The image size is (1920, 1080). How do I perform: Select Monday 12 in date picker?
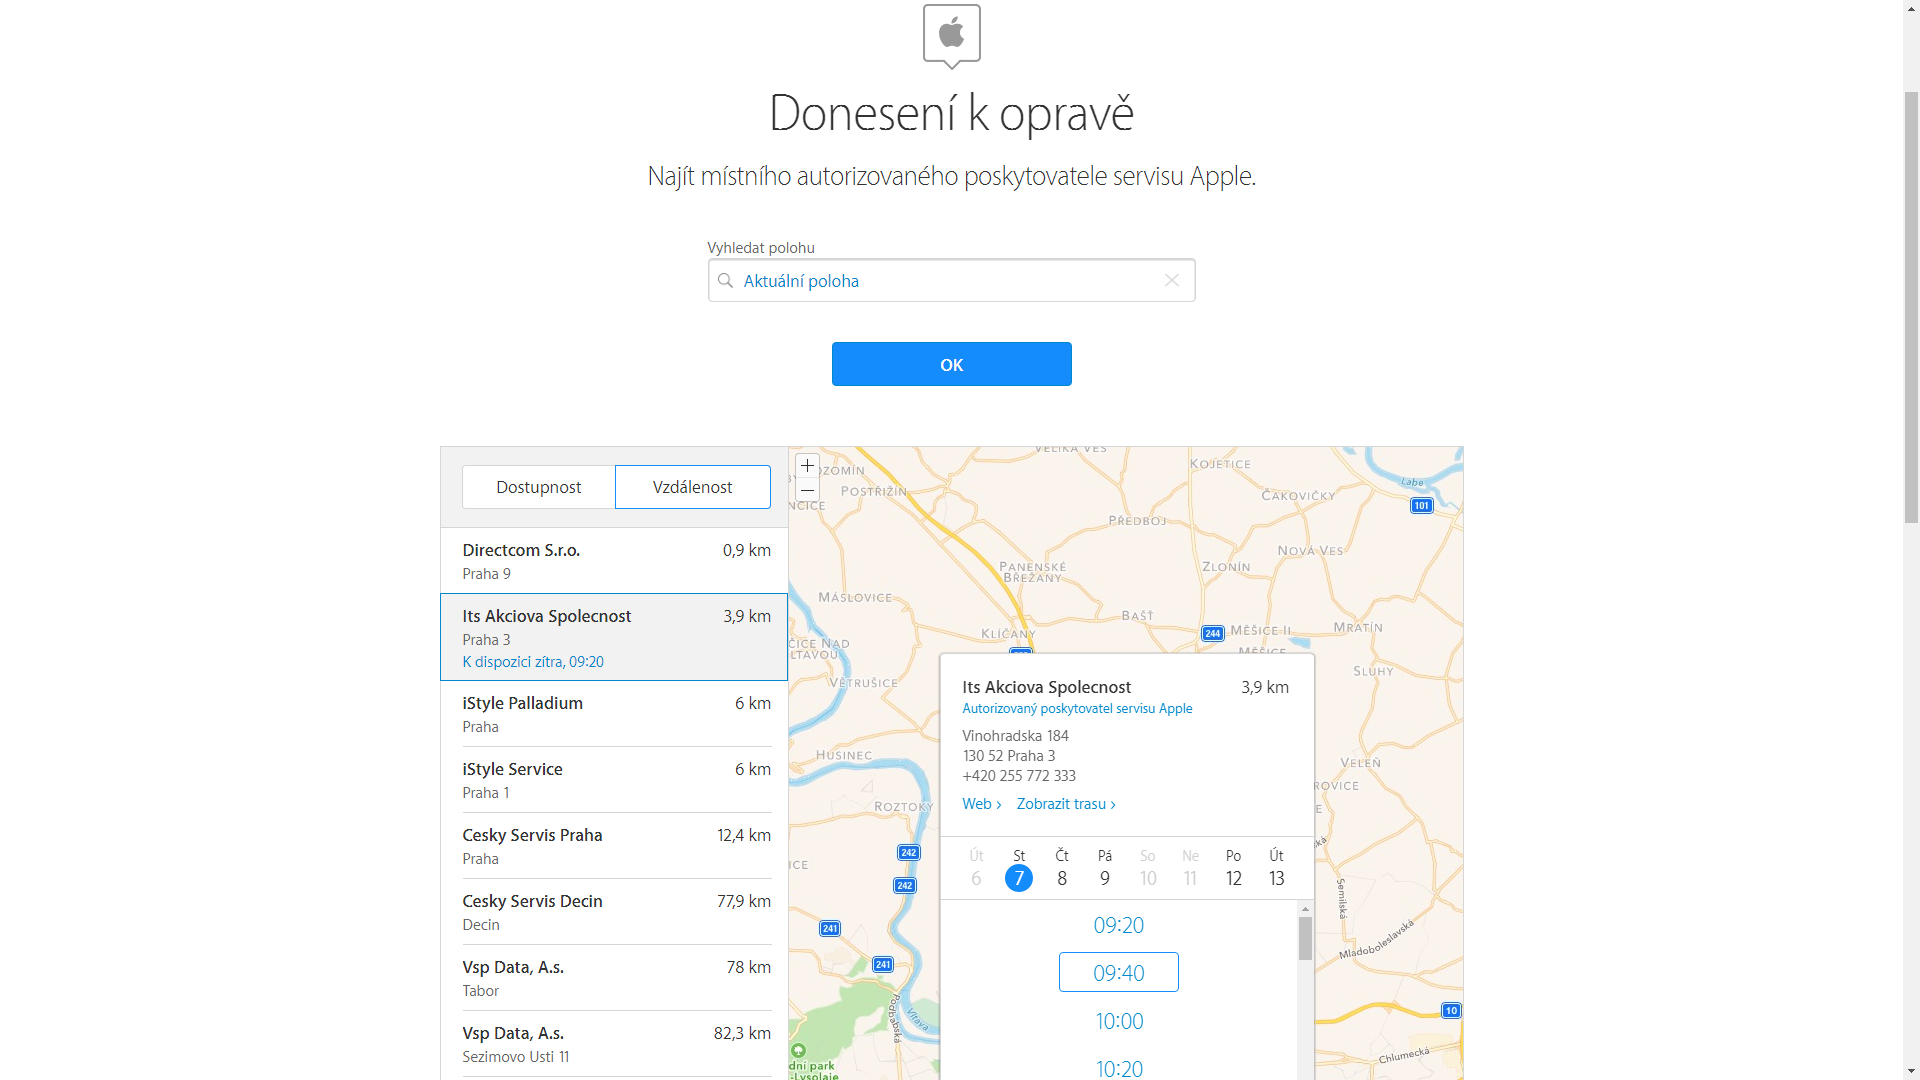1233,868
